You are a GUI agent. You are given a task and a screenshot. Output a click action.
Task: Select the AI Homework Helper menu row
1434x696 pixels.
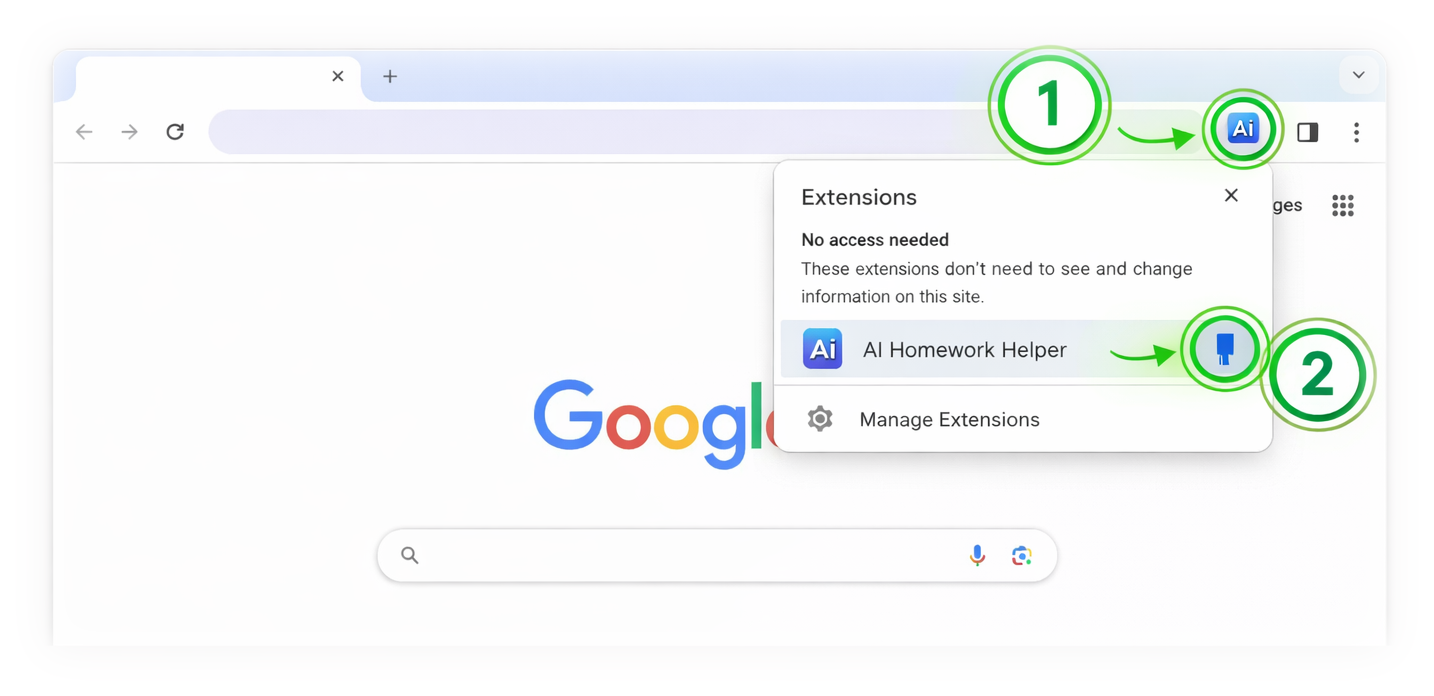click(963, 349)
